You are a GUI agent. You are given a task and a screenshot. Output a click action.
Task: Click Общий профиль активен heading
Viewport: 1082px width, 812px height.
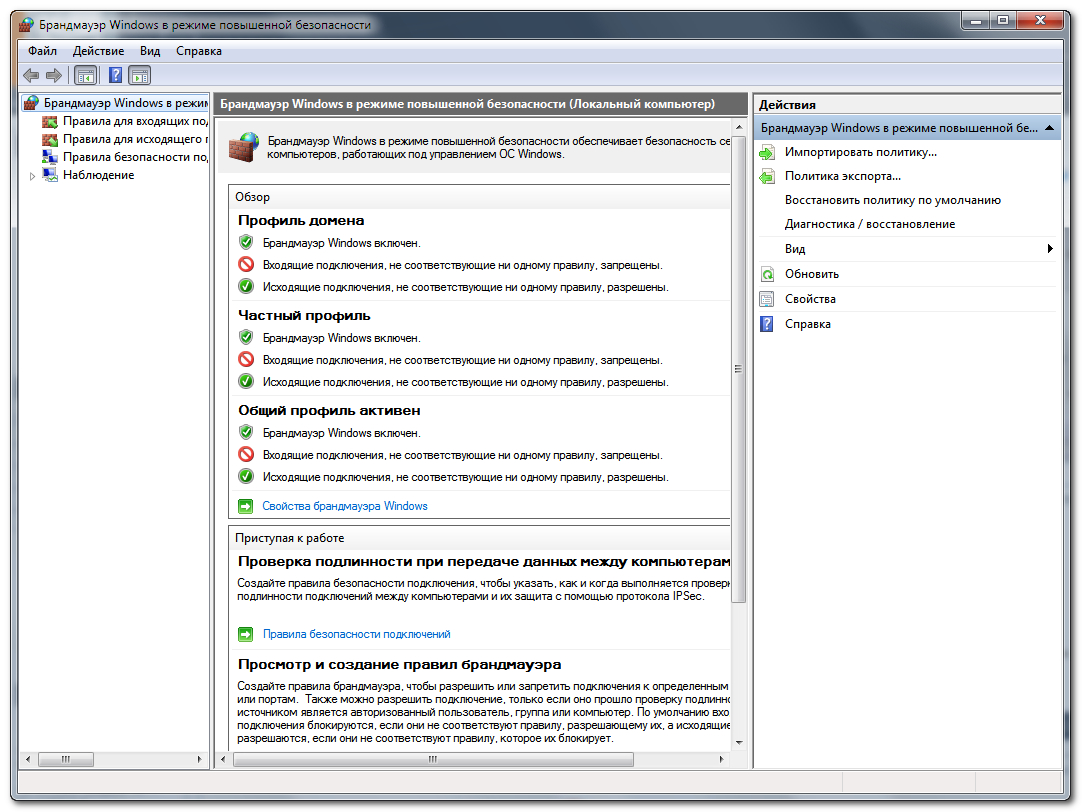(x=329, y=411)
